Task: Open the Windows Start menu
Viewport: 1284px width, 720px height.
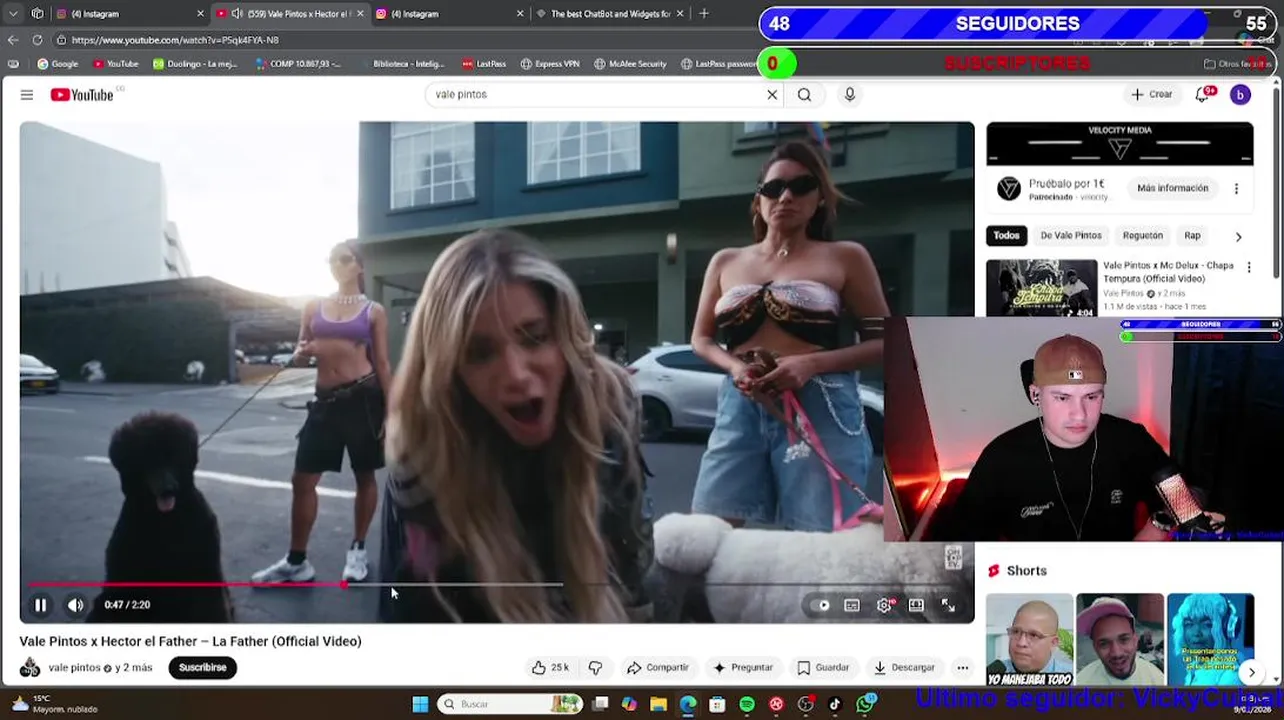Action: click(421, 704)
